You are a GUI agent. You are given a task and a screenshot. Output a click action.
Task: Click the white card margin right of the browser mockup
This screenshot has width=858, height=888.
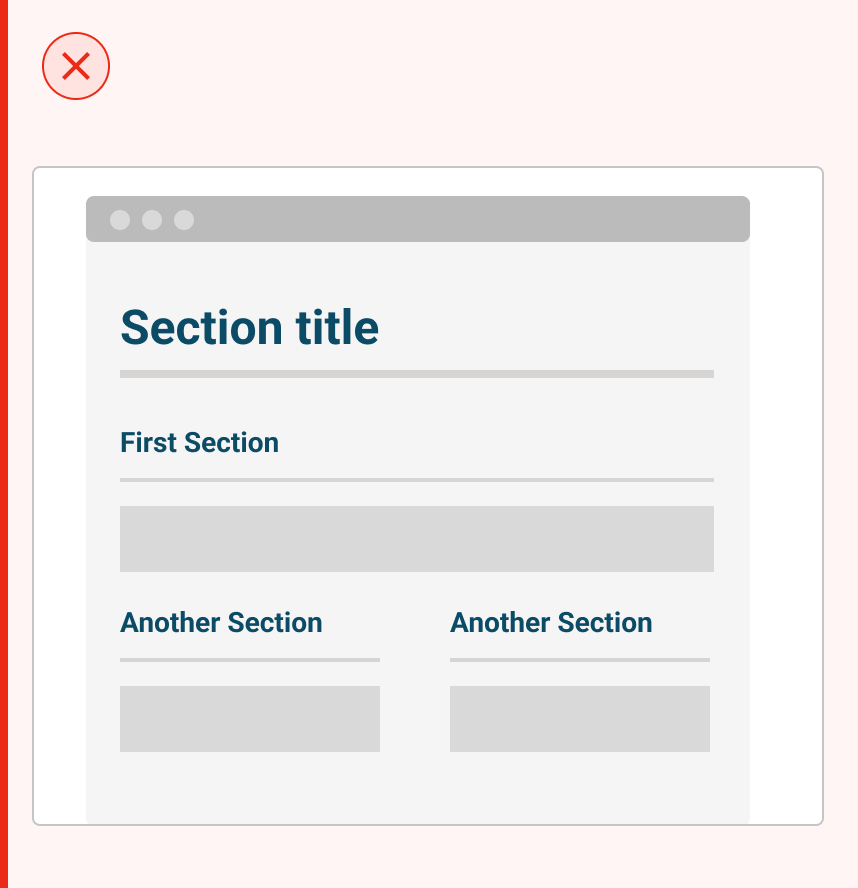[786, 500]
